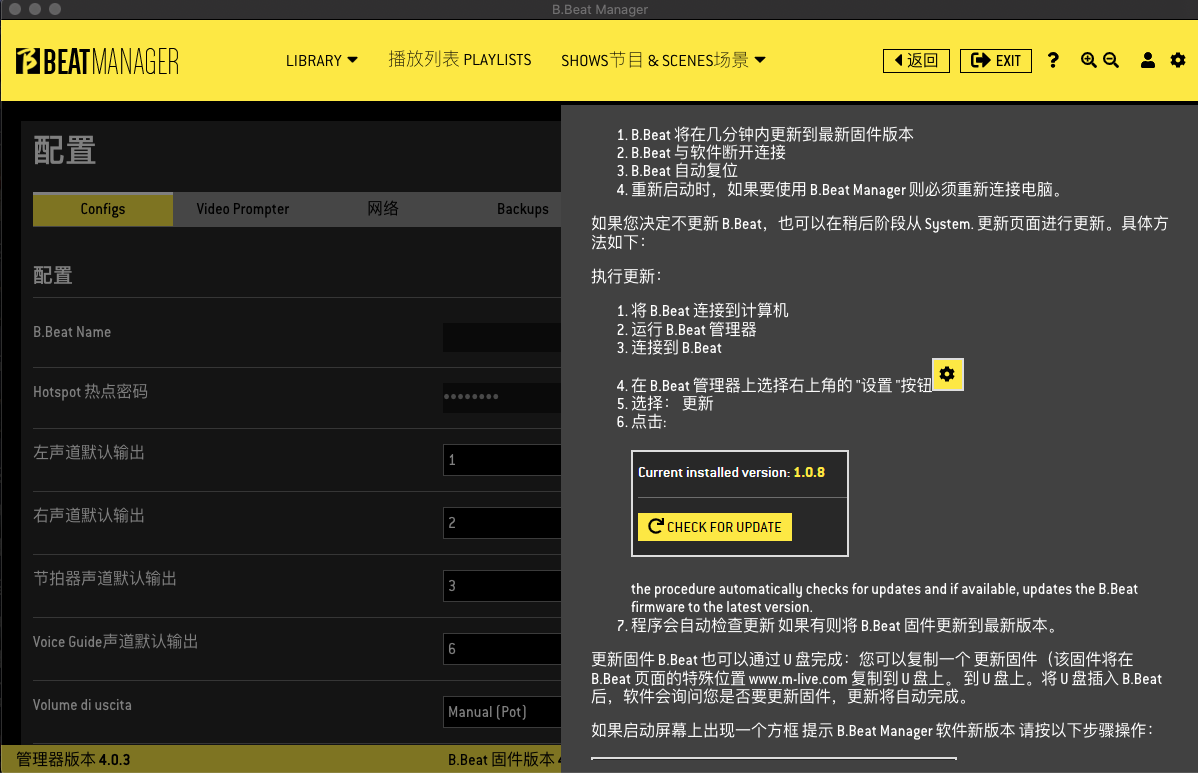Expand SHOWS节目 & SCENES场景 dropdown
1198x773 pixels.
click(662, 60)
